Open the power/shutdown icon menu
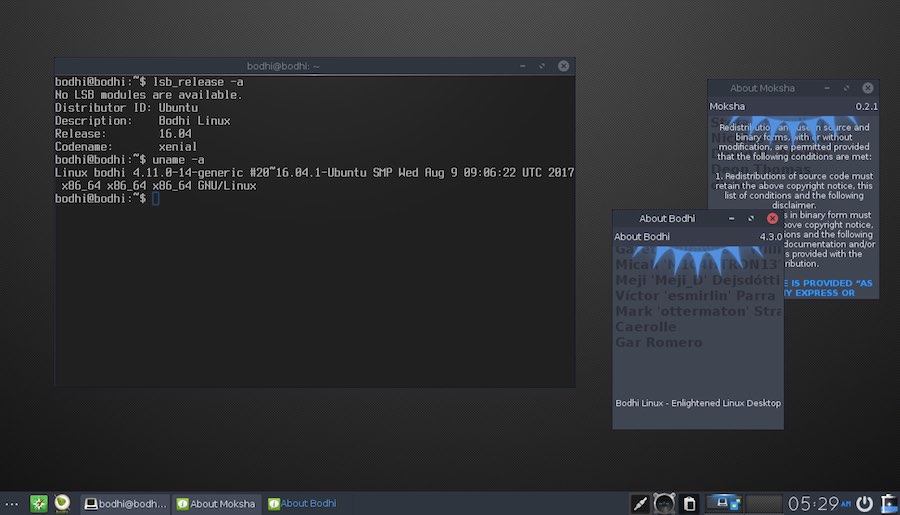Screen dimensions: 900x515 coord(864,504)
